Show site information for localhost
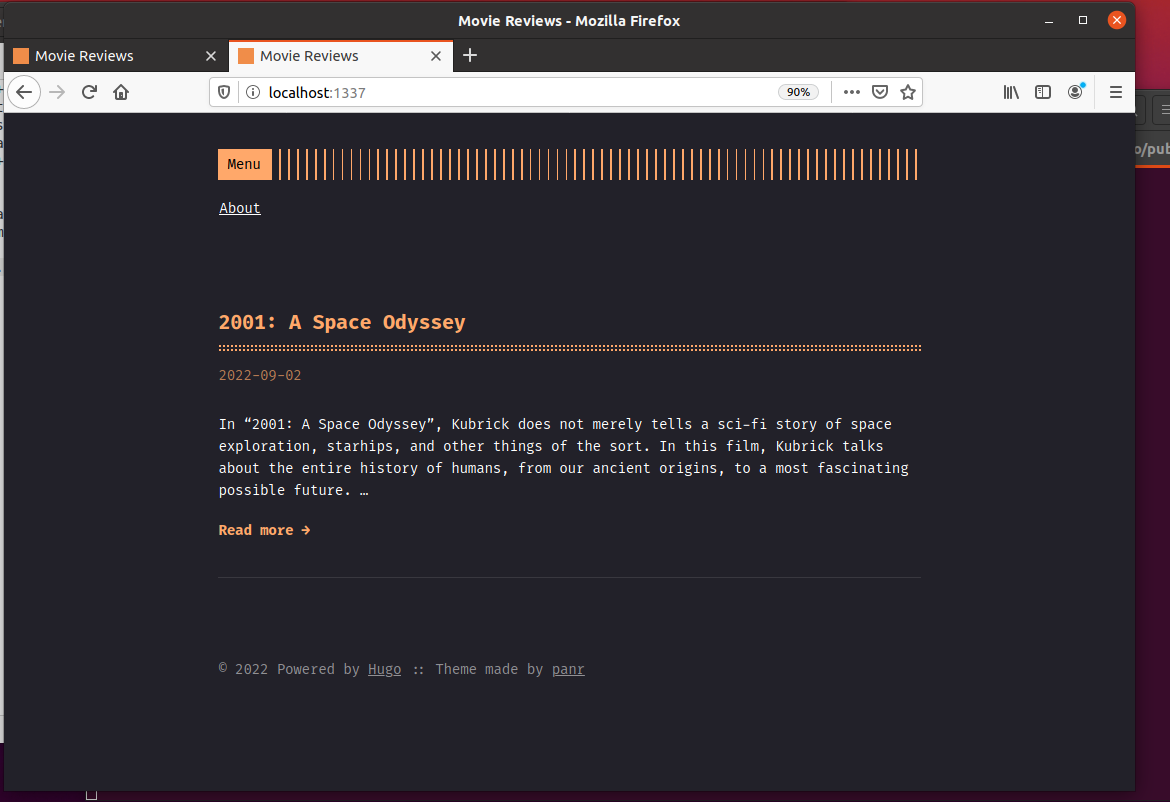 [x=253, y=93]
